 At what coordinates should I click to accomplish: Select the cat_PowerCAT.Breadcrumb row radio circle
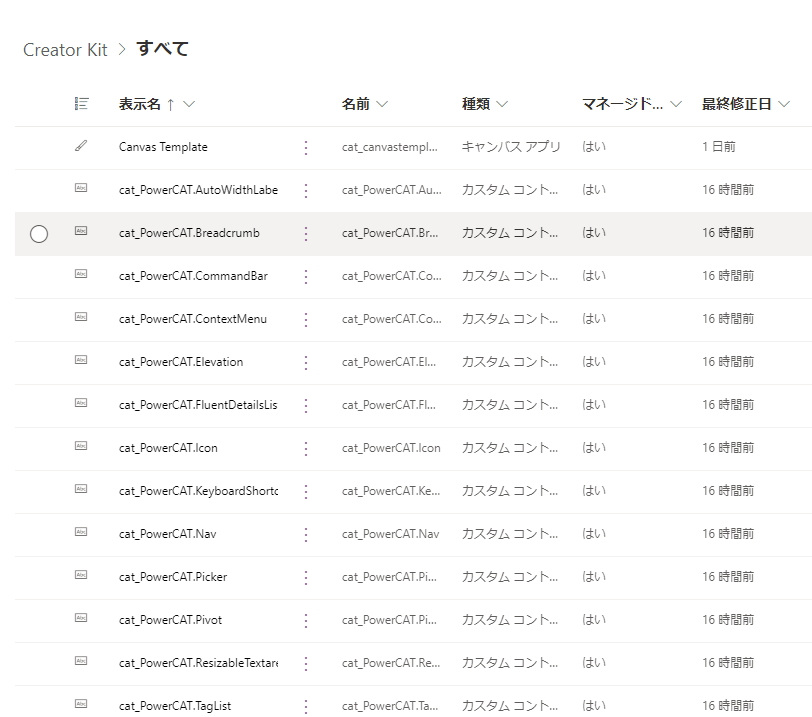pos(39,234)
